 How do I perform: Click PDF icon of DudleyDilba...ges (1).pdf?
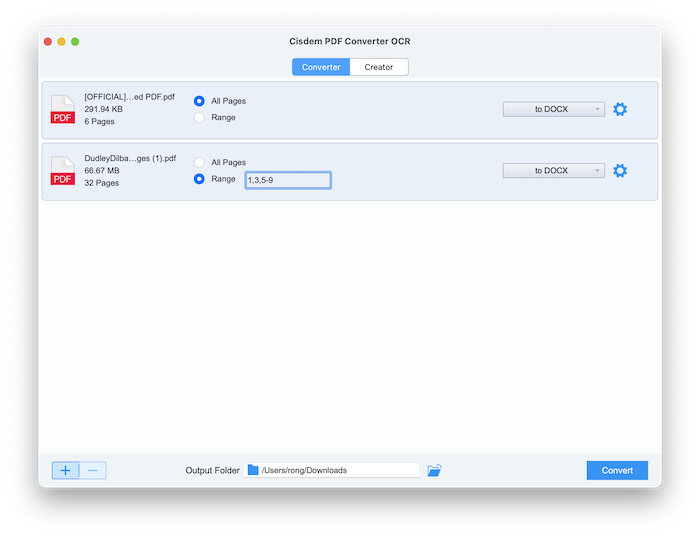pyautogui.click(x=62, y=171)
